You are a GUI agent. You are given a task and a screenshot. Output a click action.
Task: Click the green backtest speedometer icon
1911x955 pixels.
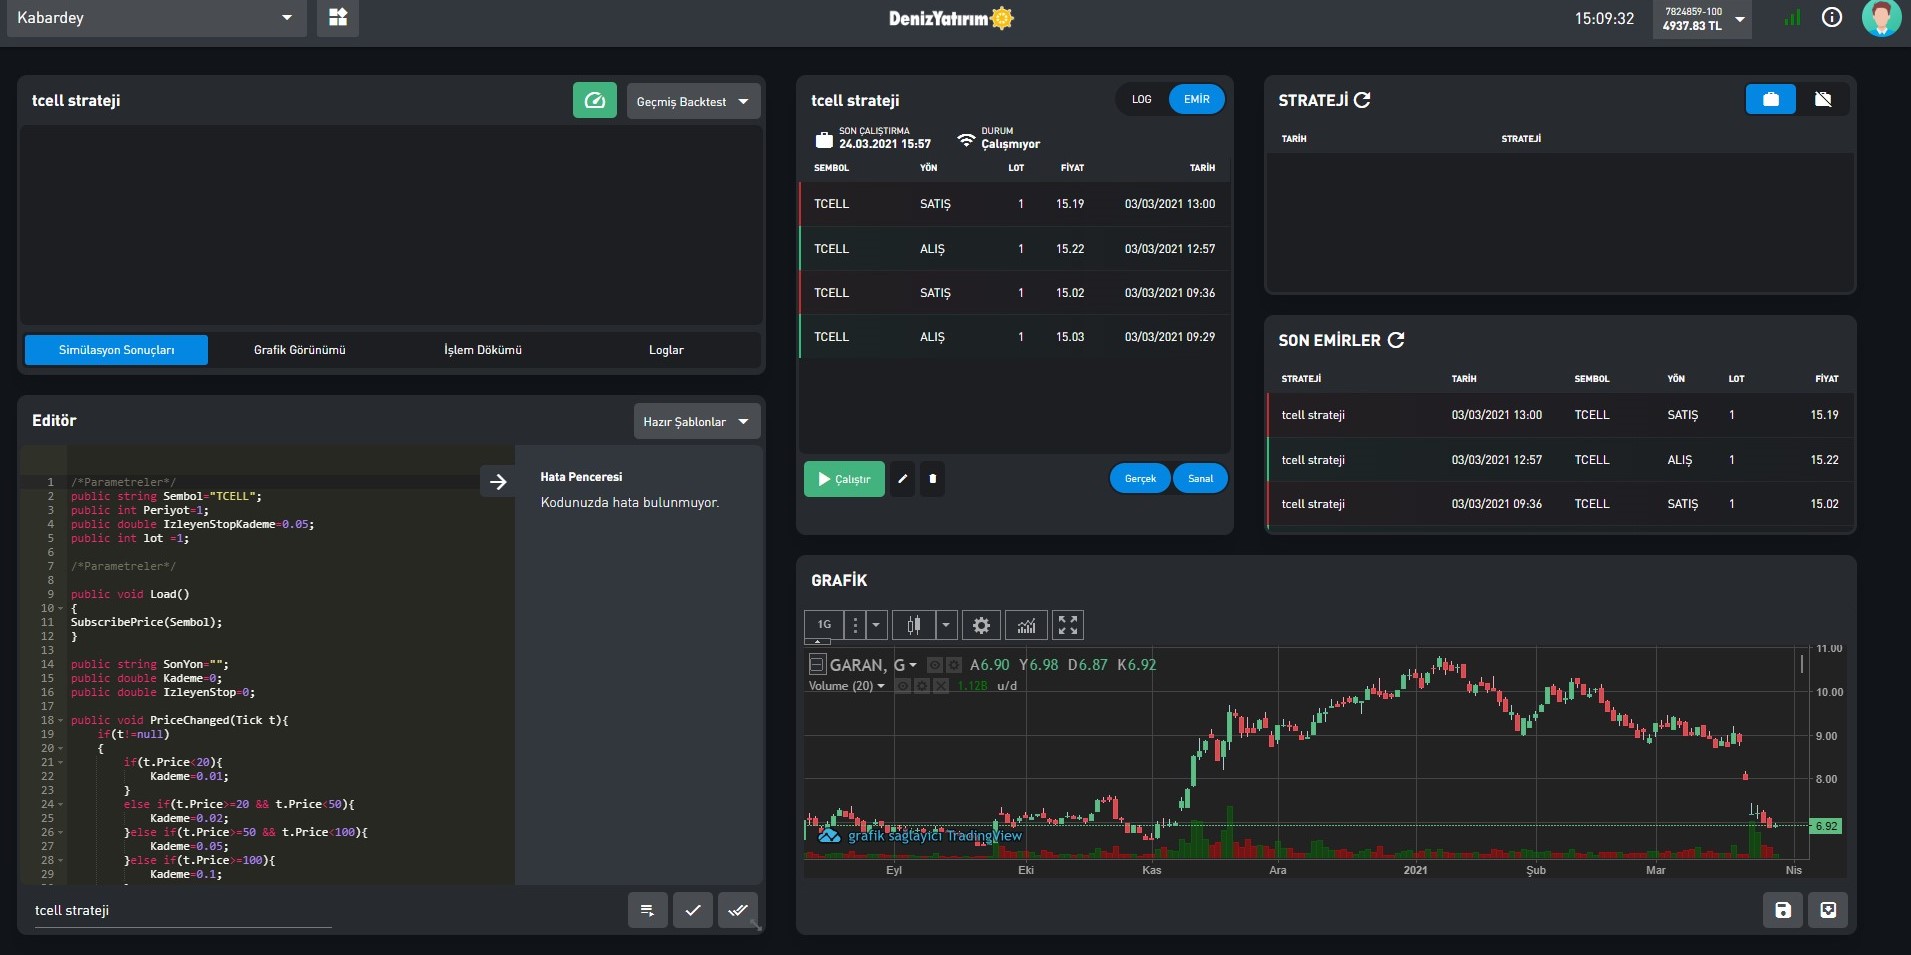(x=594, y=101)
